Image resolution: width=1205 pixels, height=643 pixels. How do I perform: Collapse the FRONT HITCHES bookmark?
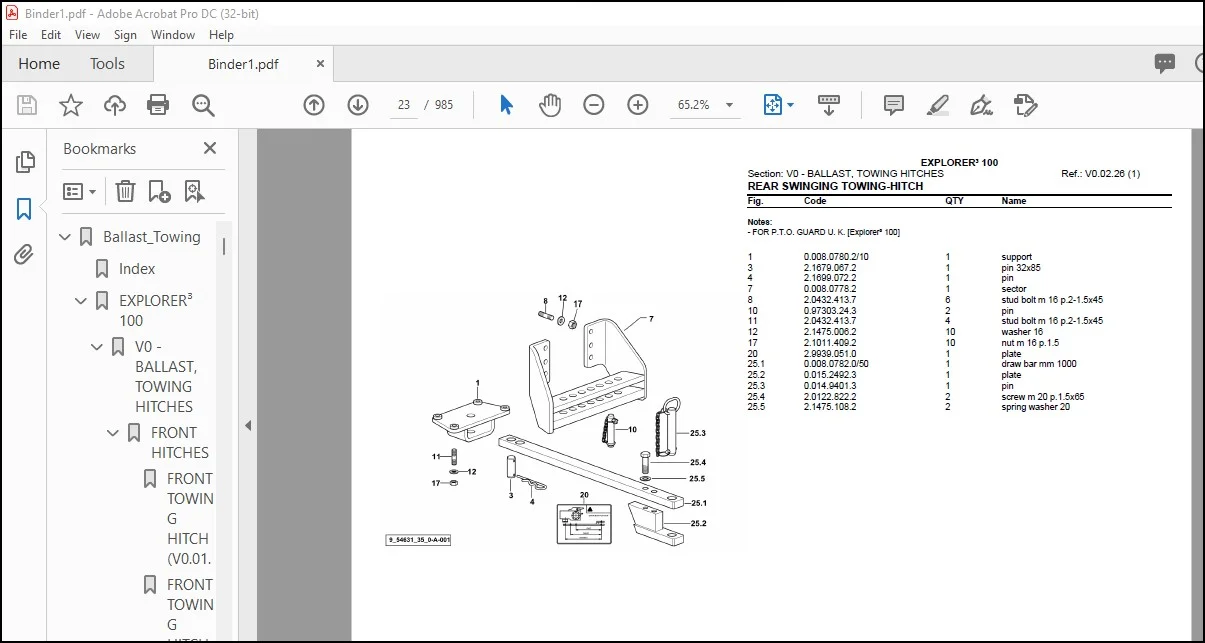tap(114, 432)
